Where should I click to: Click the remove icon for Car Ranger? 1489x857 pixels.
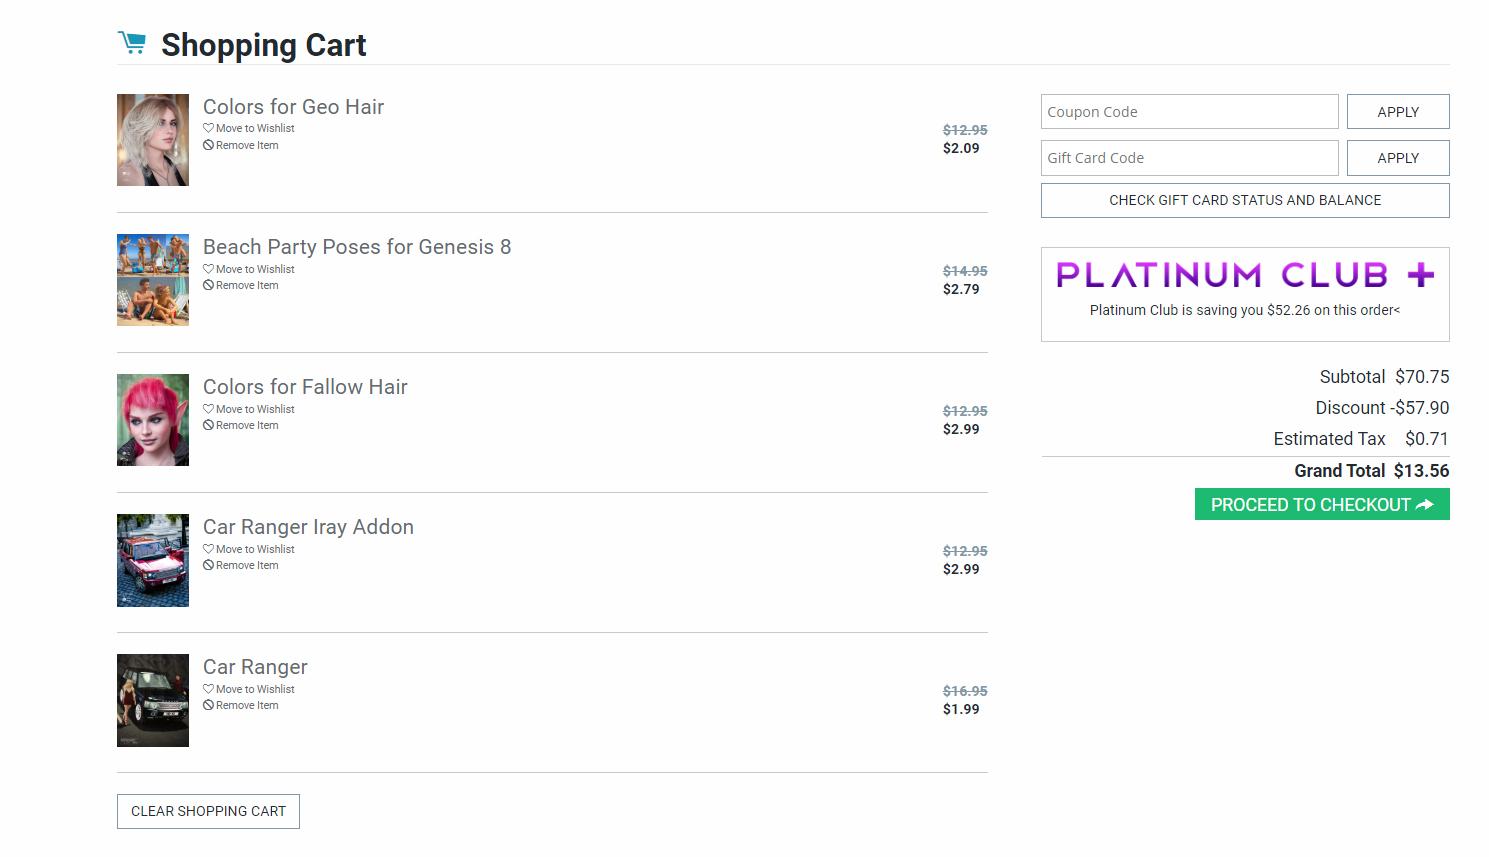208,705
